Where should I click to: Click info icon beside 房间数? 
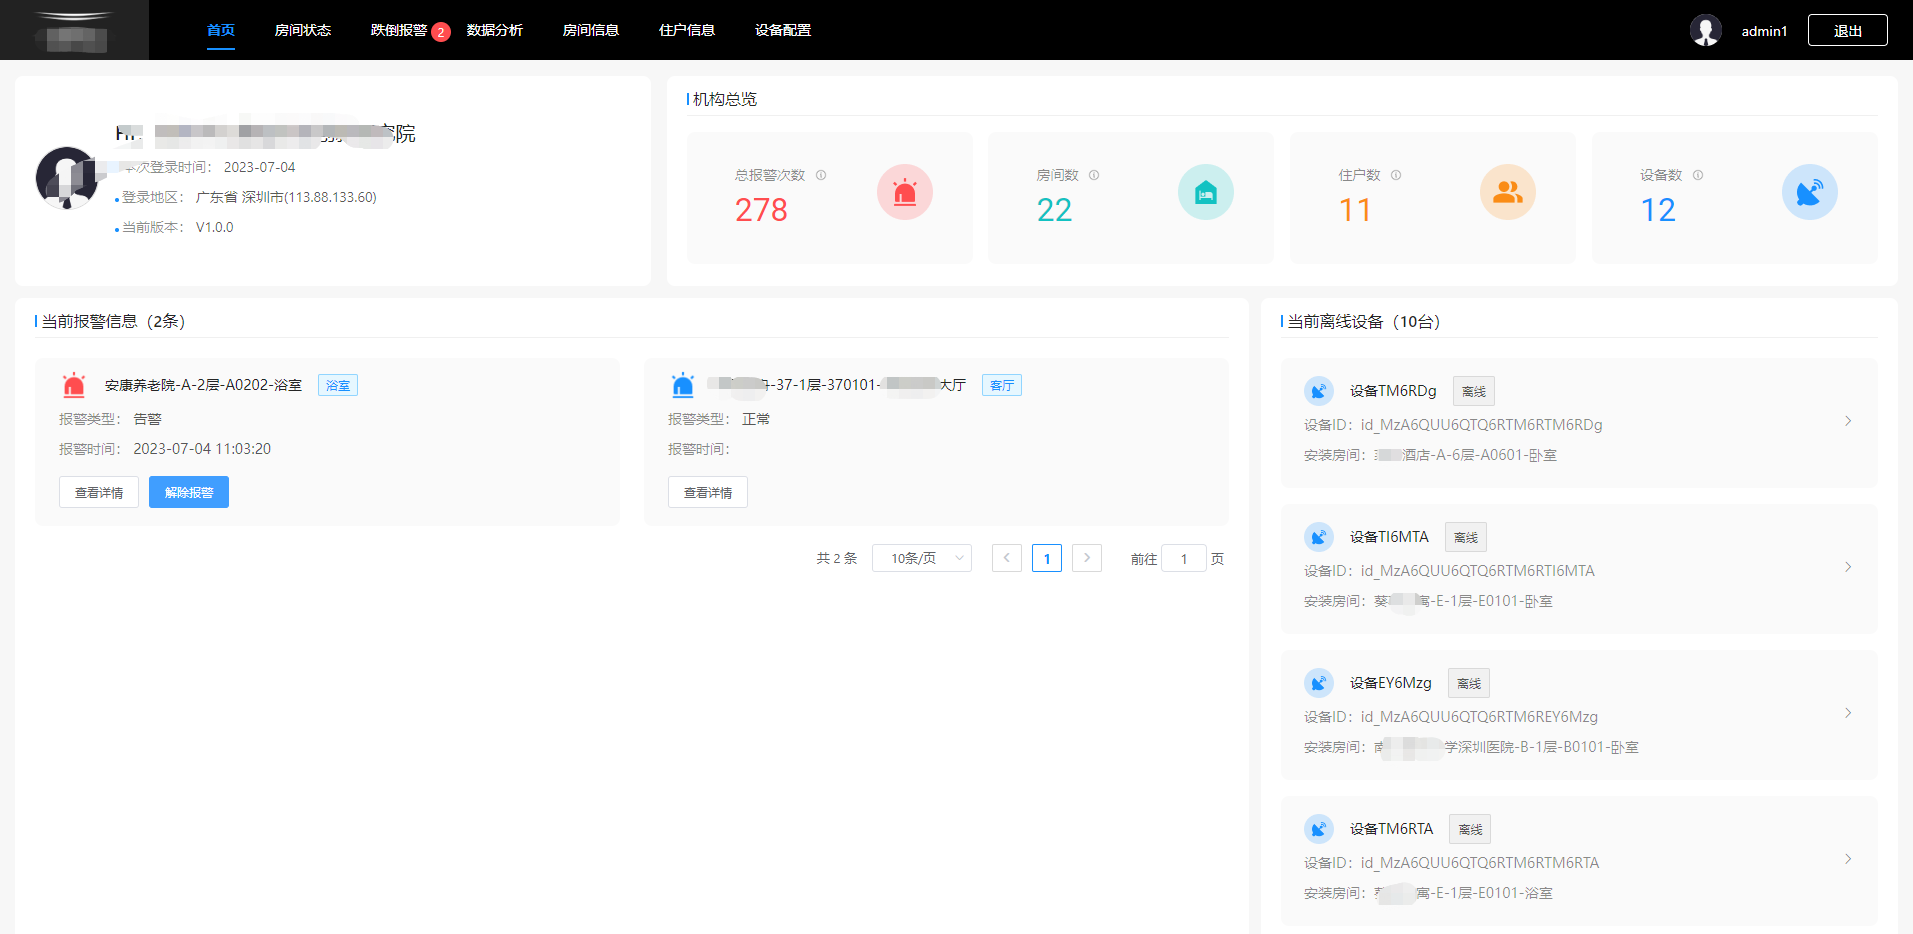pos(1094,175)
